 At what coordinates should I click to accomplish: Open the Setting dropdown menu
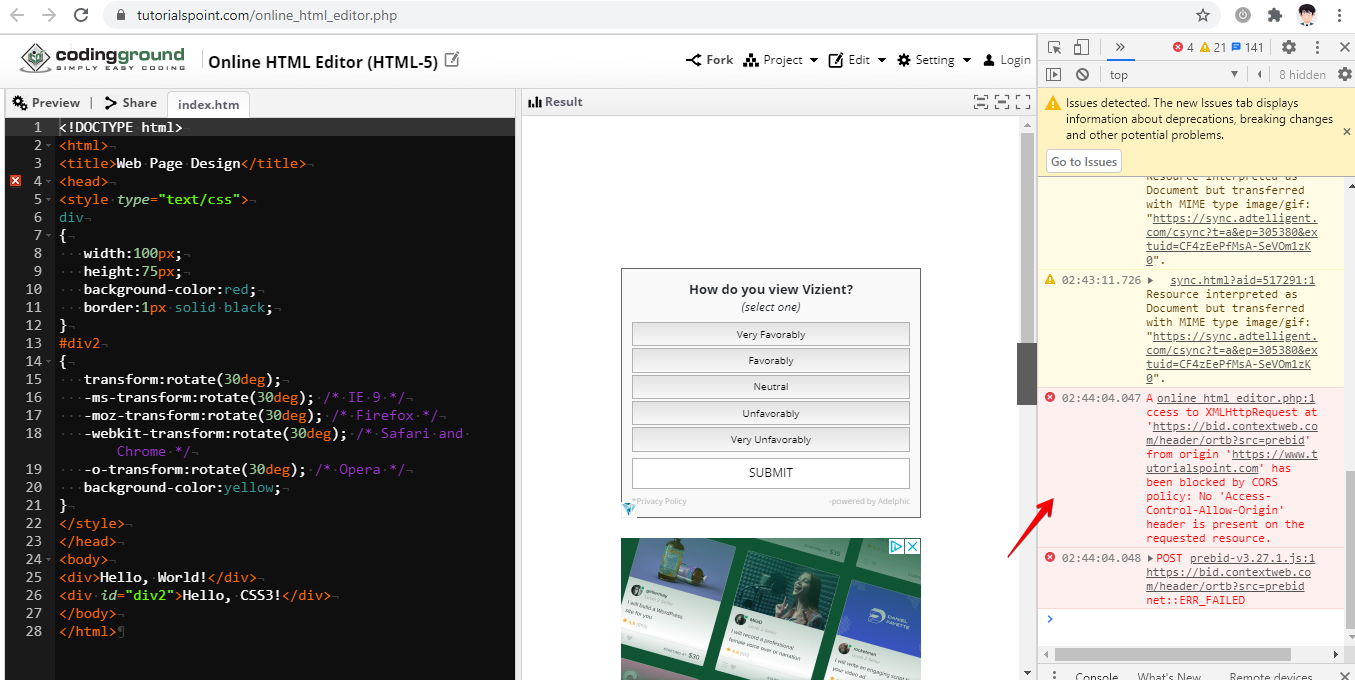(934, 60)
